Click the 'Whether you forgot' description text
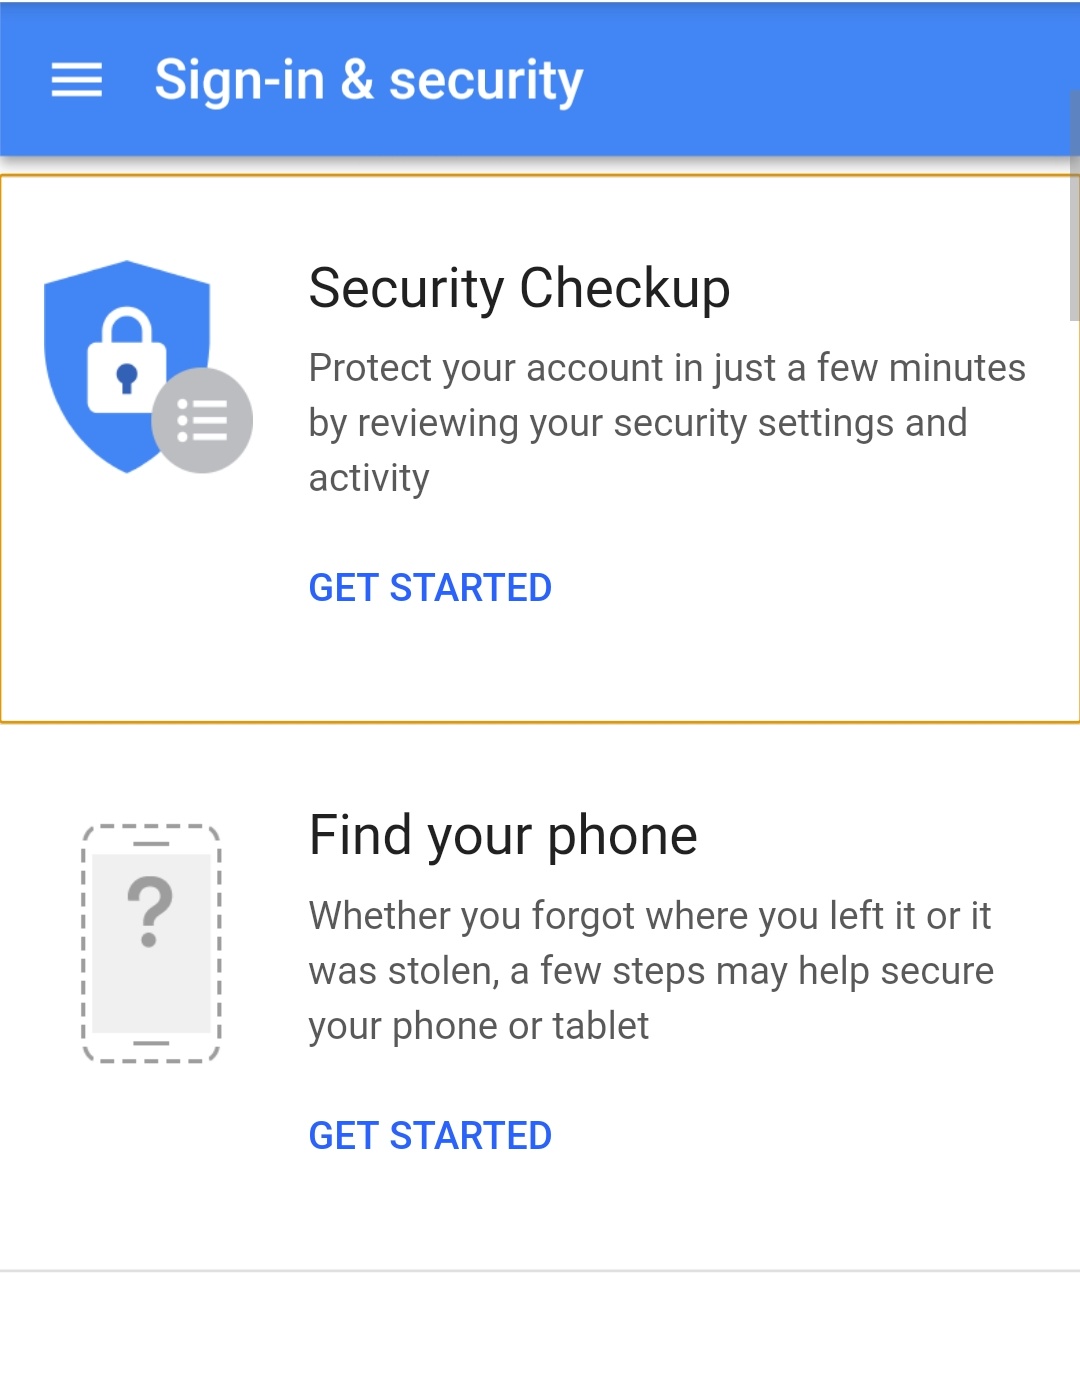Image resolution: width=1080 pixels, height=1376 pixels. [x=651, y=971]
